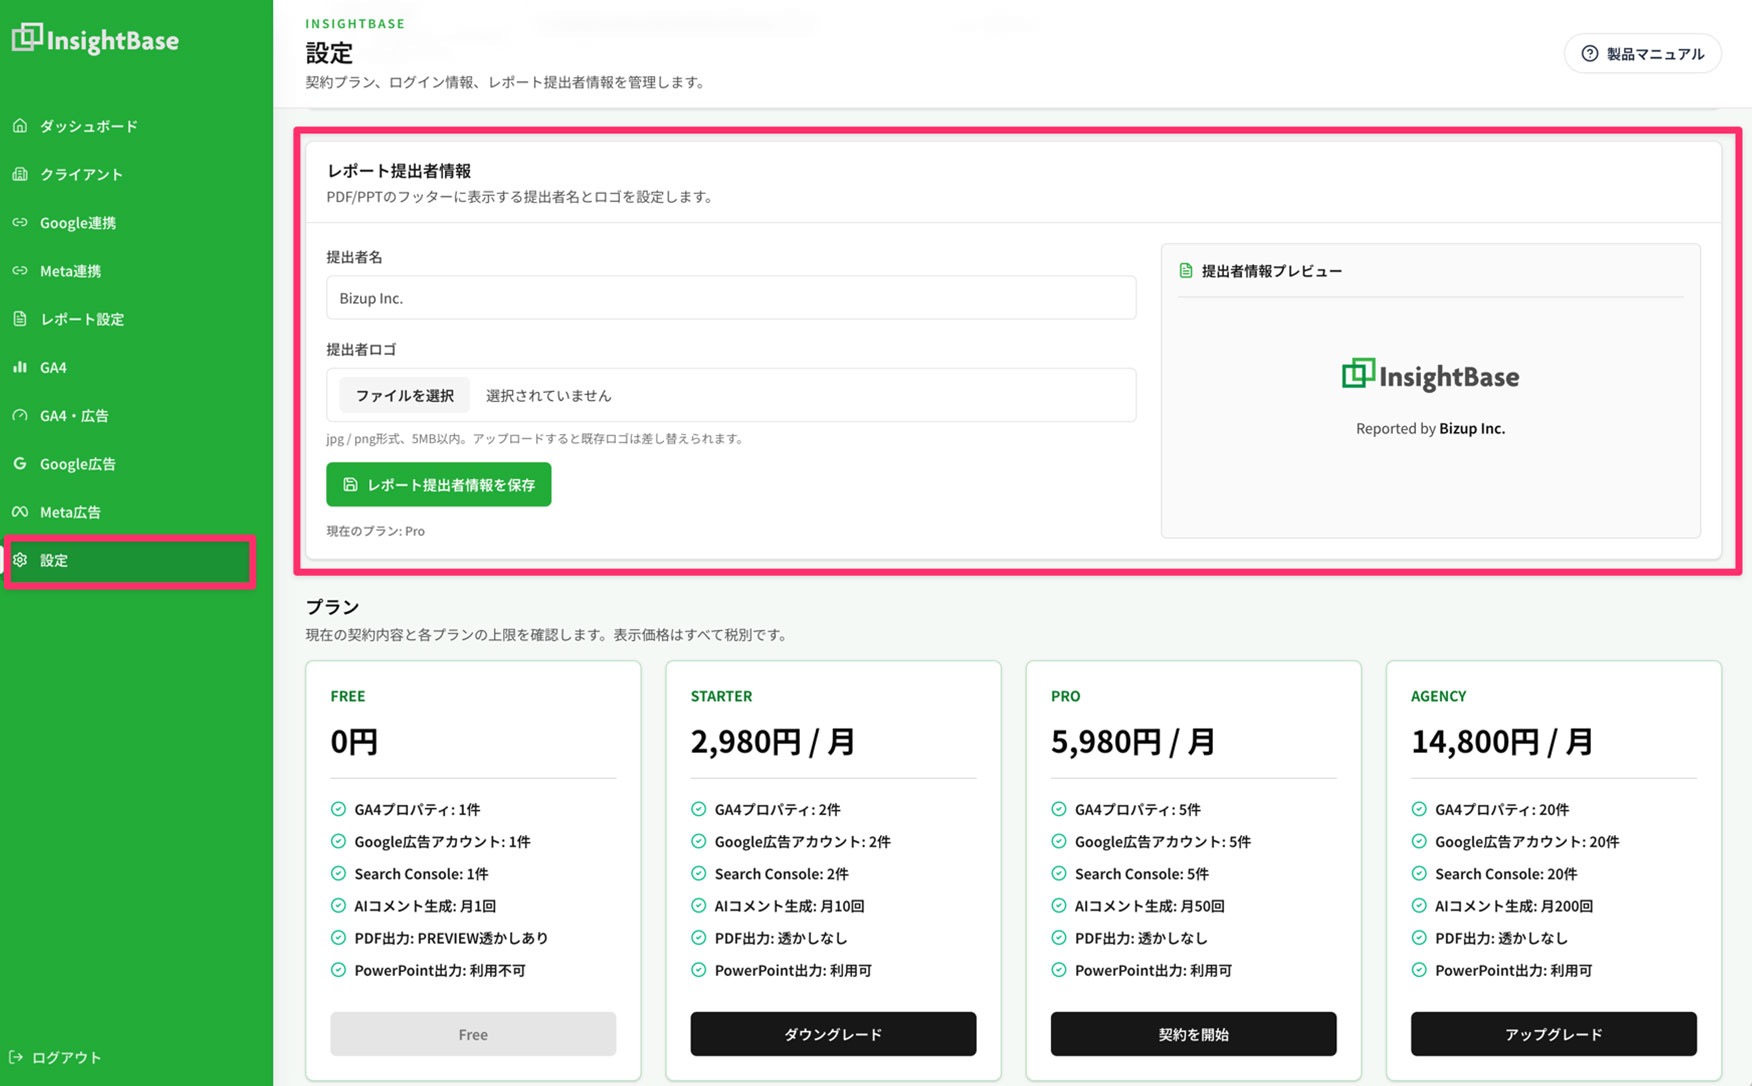Image resolution: width=1752 pixels, height=1086 pixels.
Task: Click the 提出者情報プレビュー document icon
Action: 1186,270
